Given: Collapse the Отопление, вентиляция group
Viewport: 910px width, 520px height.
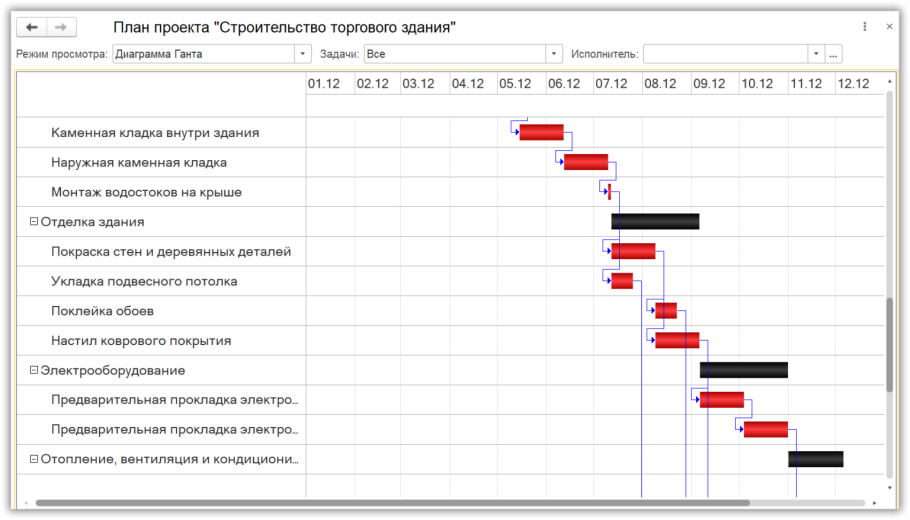Looking at the screenshot, I should (34, 460).
